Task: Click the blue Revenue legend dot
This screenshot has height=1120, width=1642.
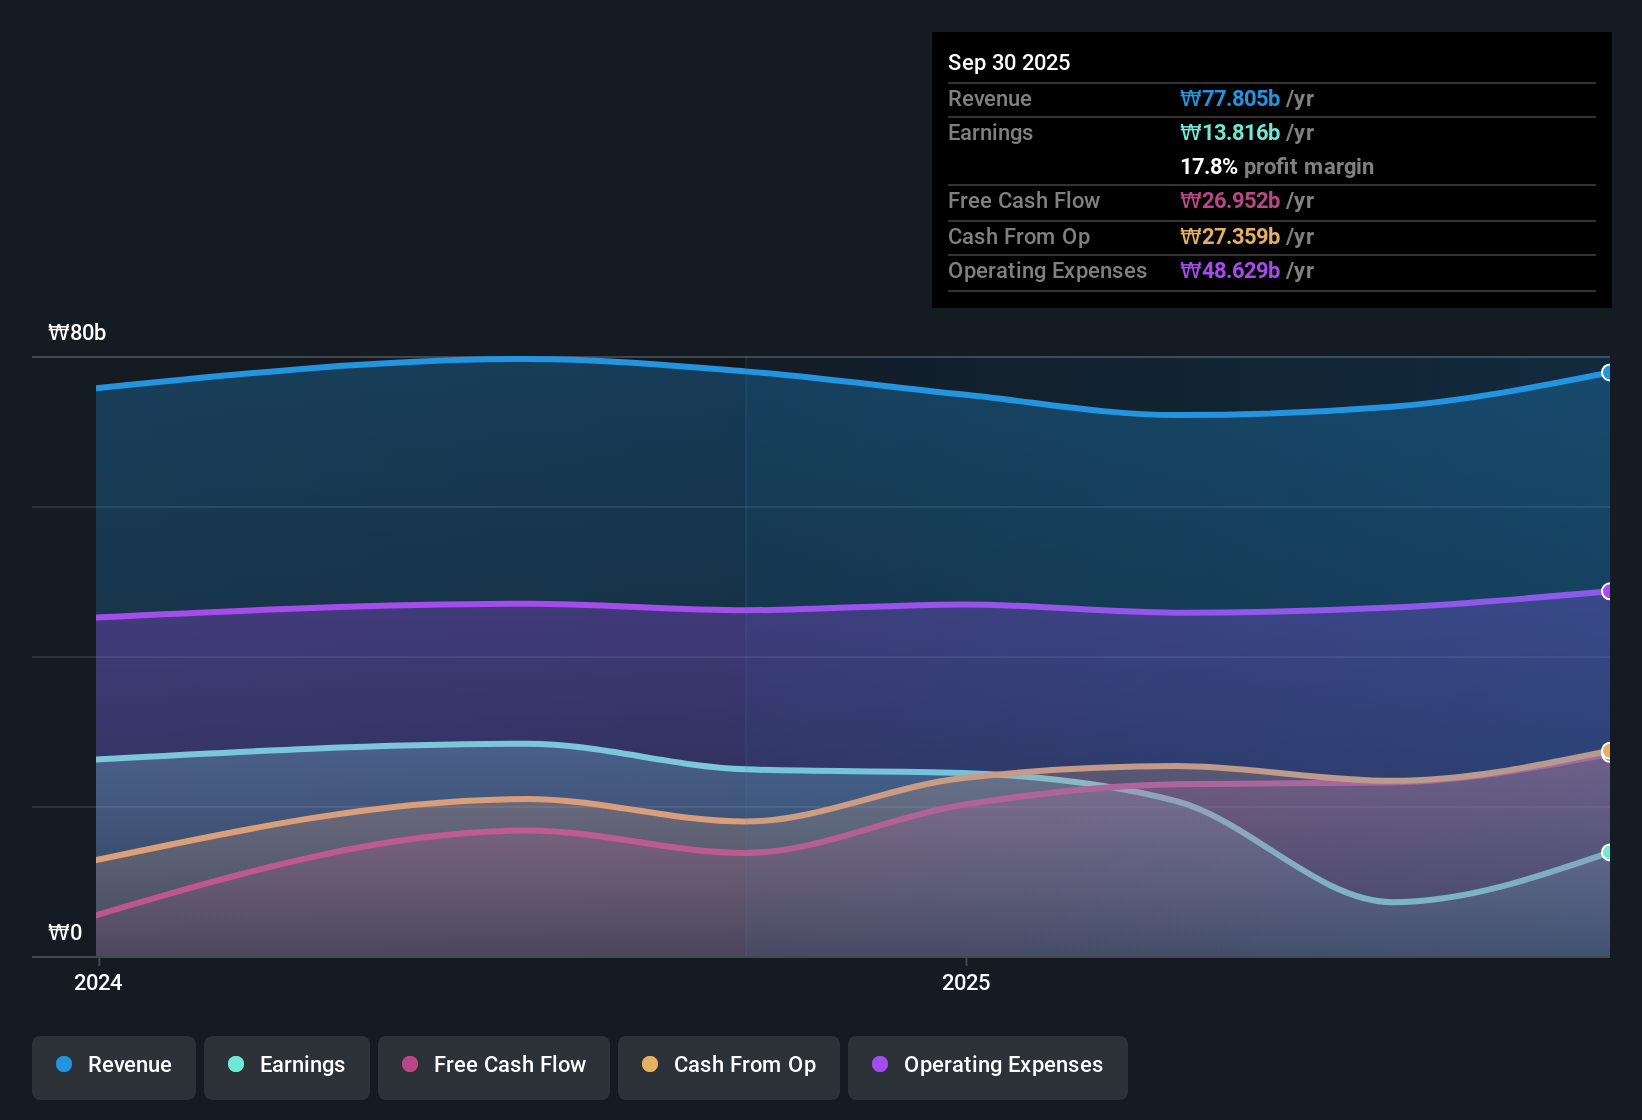Action: [x=63, y=1065]
